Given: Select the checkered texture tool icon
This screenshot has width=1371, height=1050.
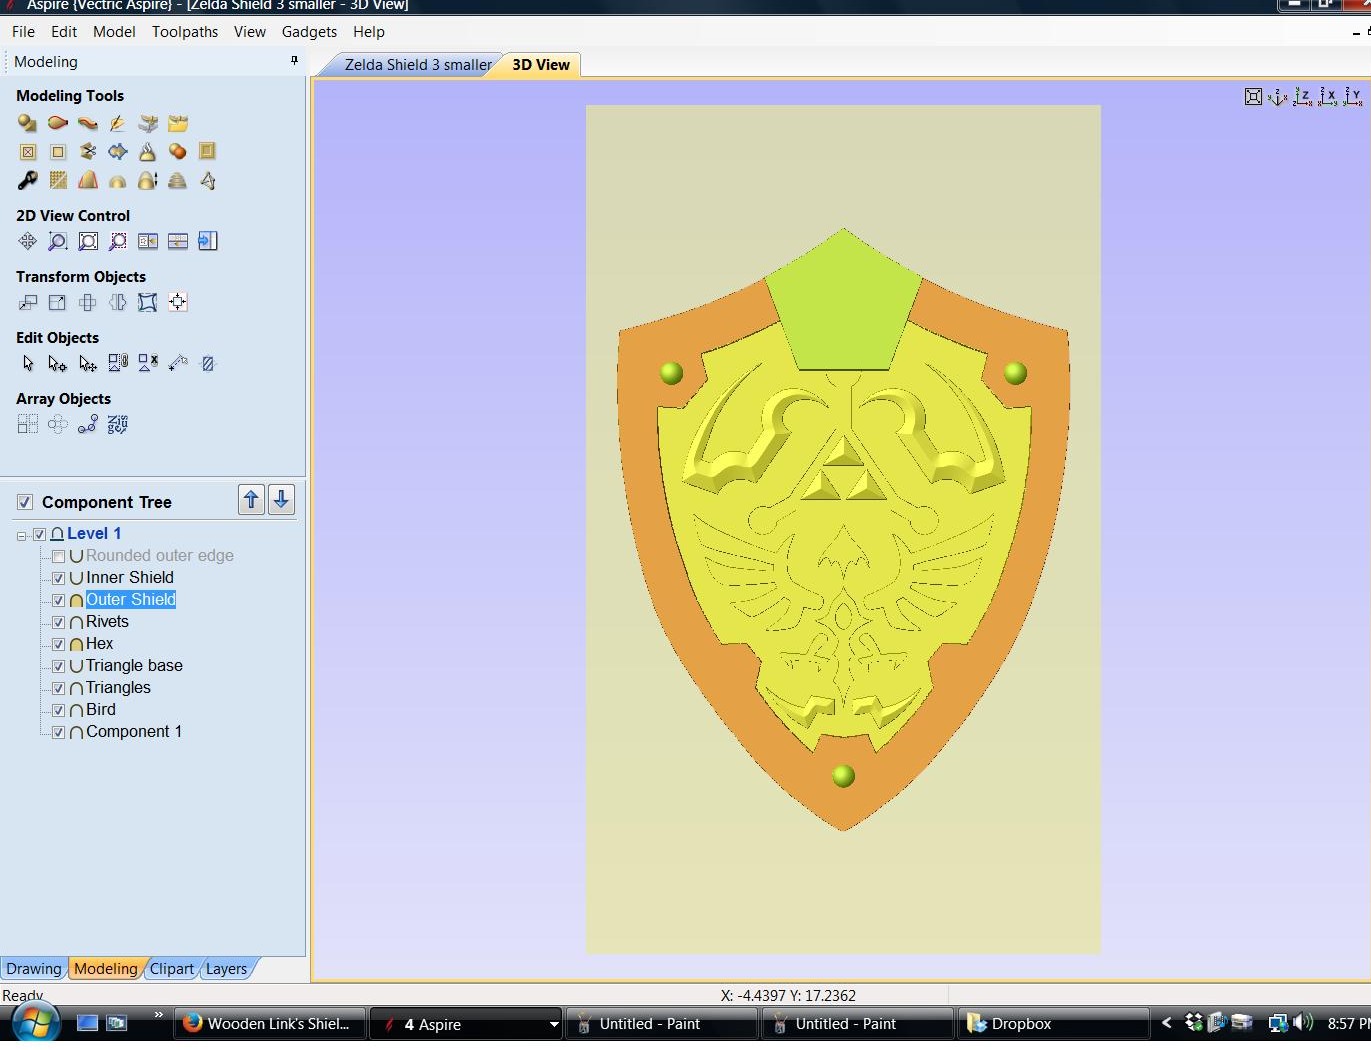Looking at the screenshot, I should click(x=58, y=180).
